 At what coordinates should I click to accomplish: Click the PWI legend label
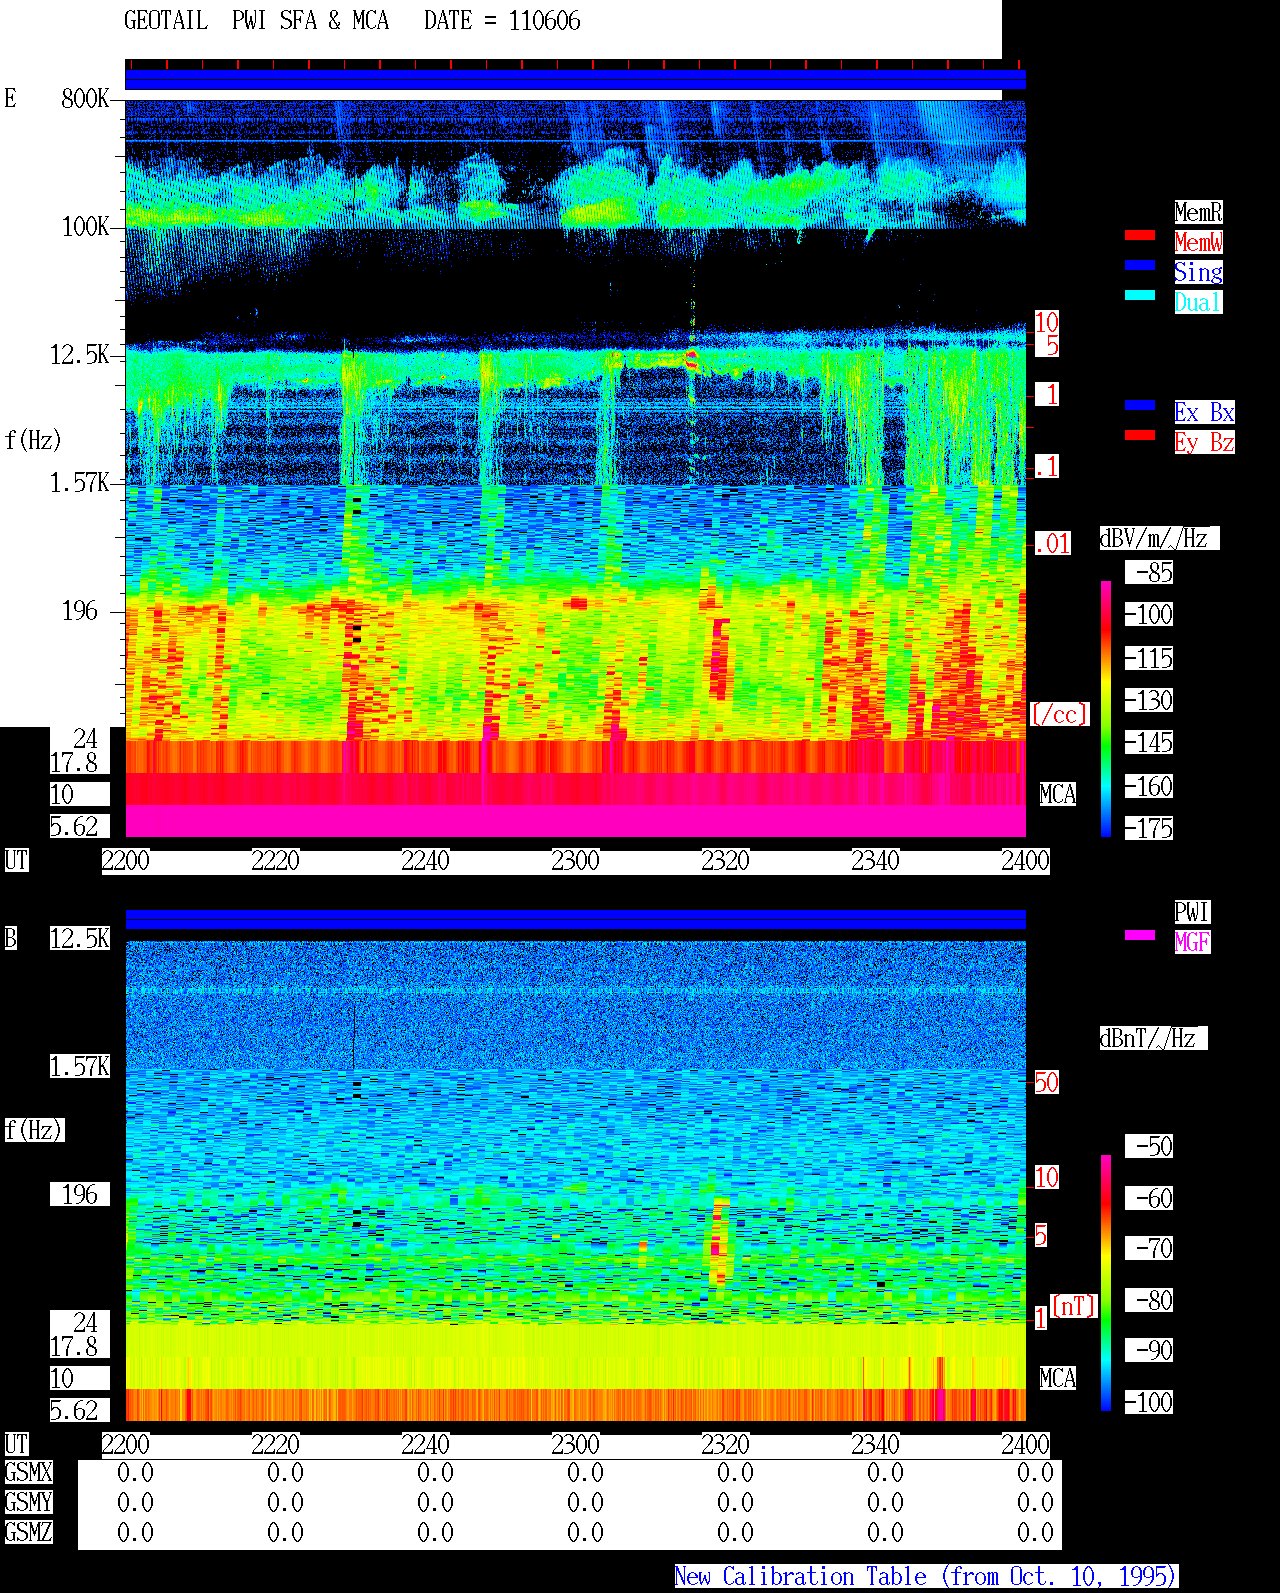[1192, 912]
